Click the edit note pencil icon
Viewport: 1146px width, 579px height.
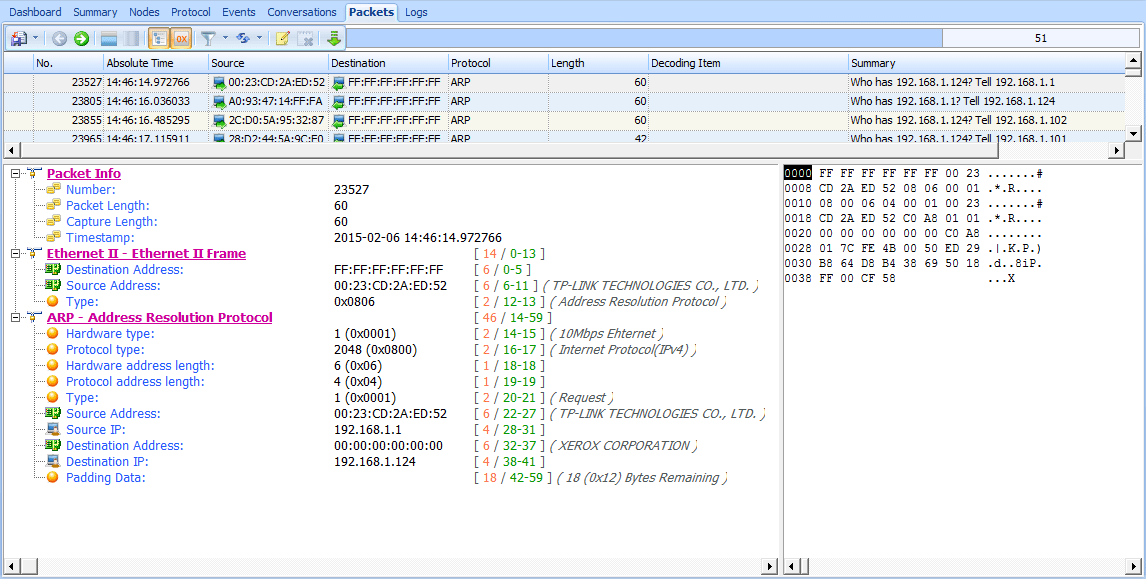point(283,38)
